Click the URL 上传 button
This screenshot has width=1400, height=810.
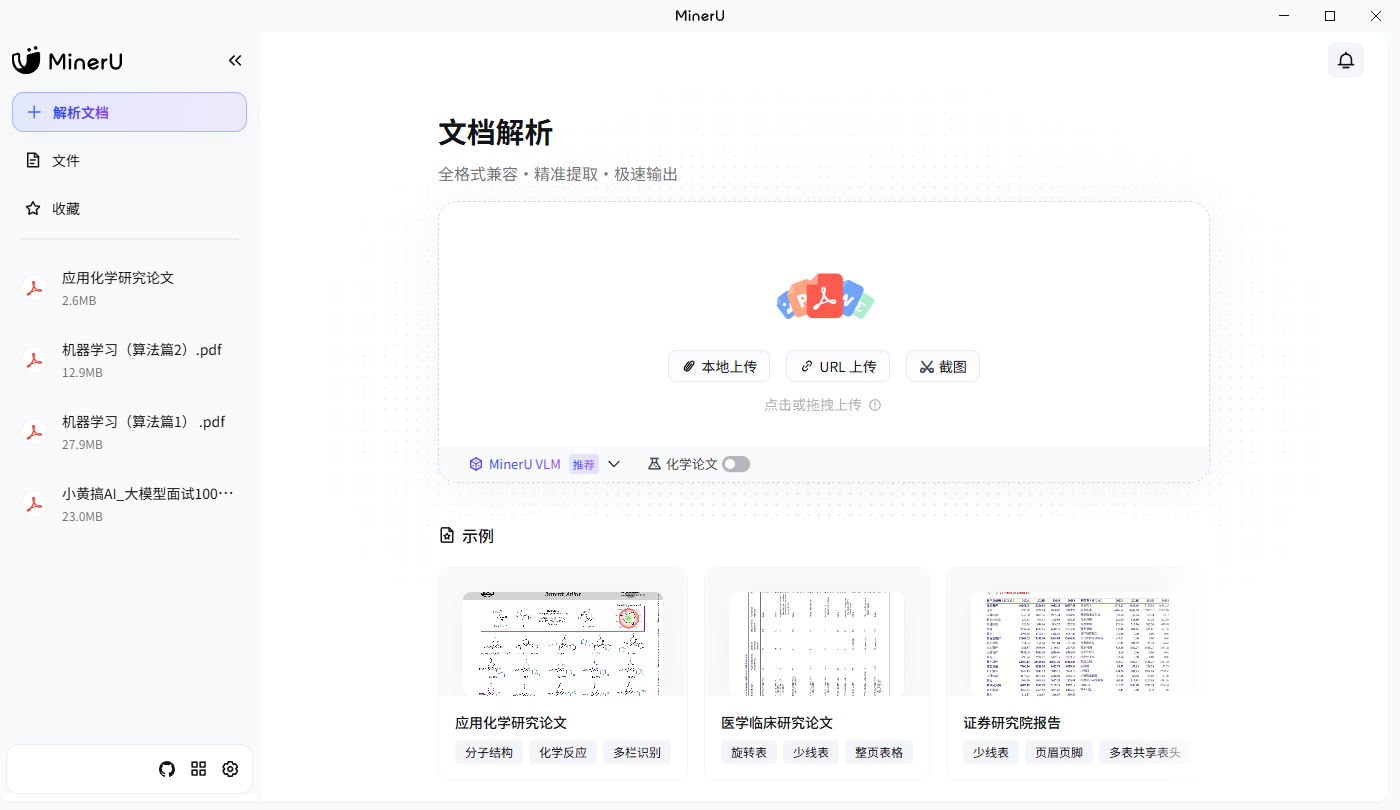click(838, 366)
